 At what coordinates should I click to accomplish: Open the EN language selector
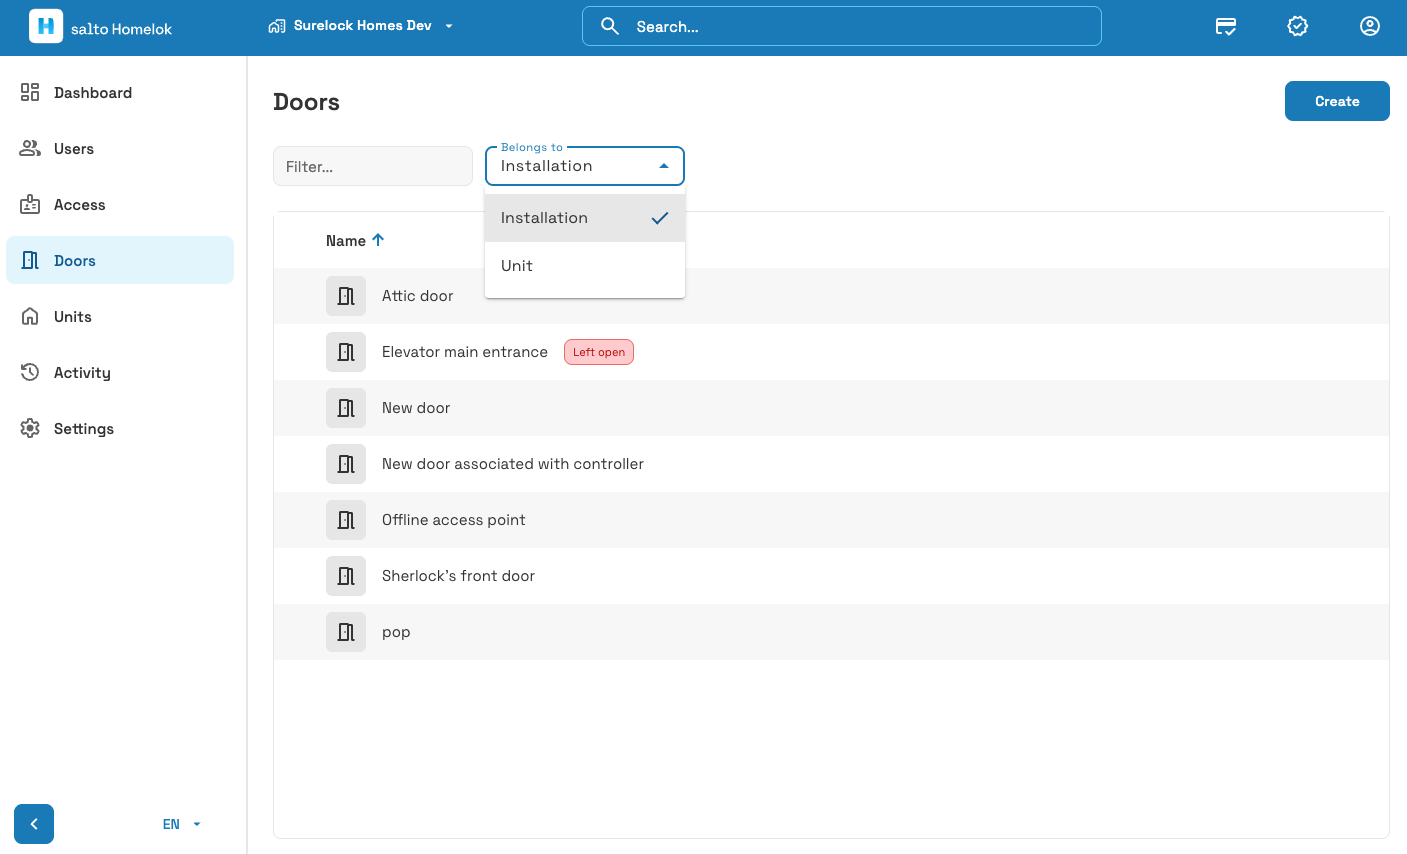182,824
